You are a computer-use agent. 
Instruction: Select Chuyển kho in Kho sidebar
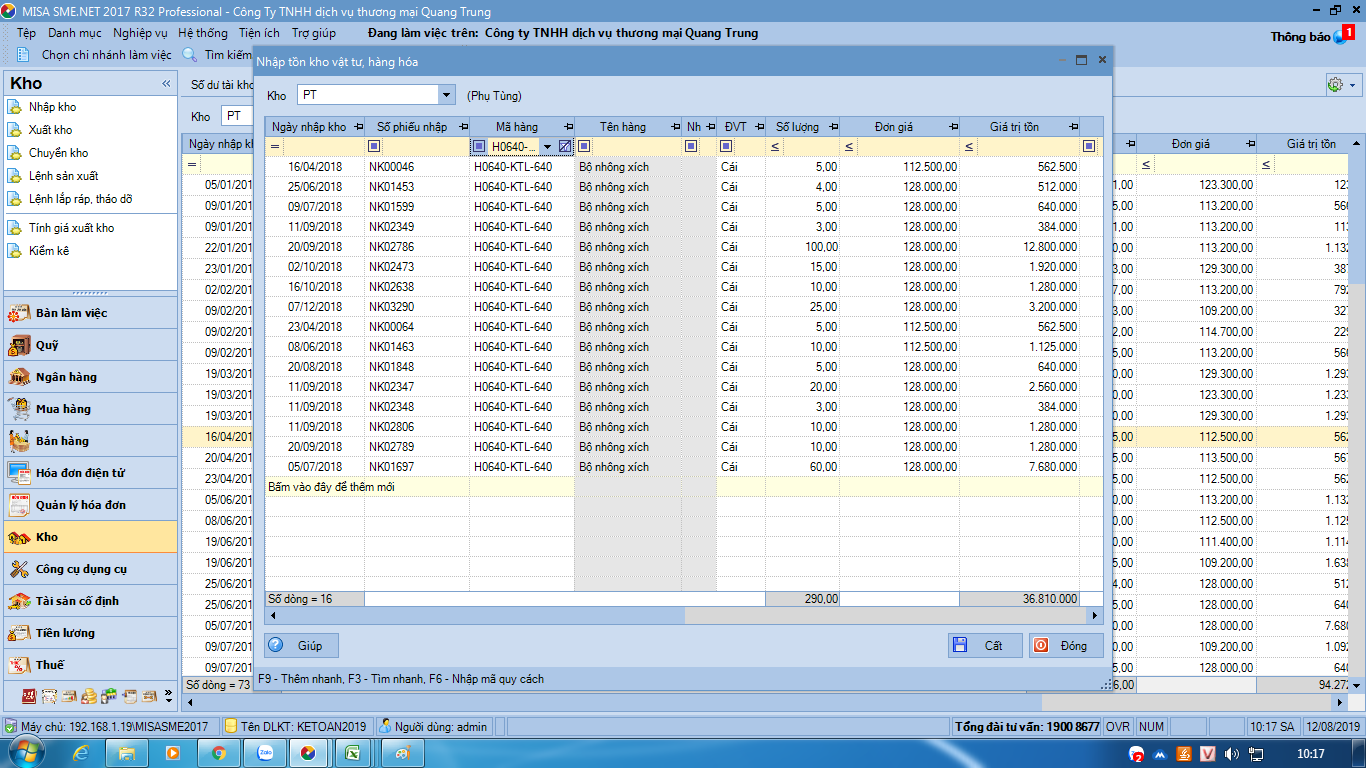point(58,153)
